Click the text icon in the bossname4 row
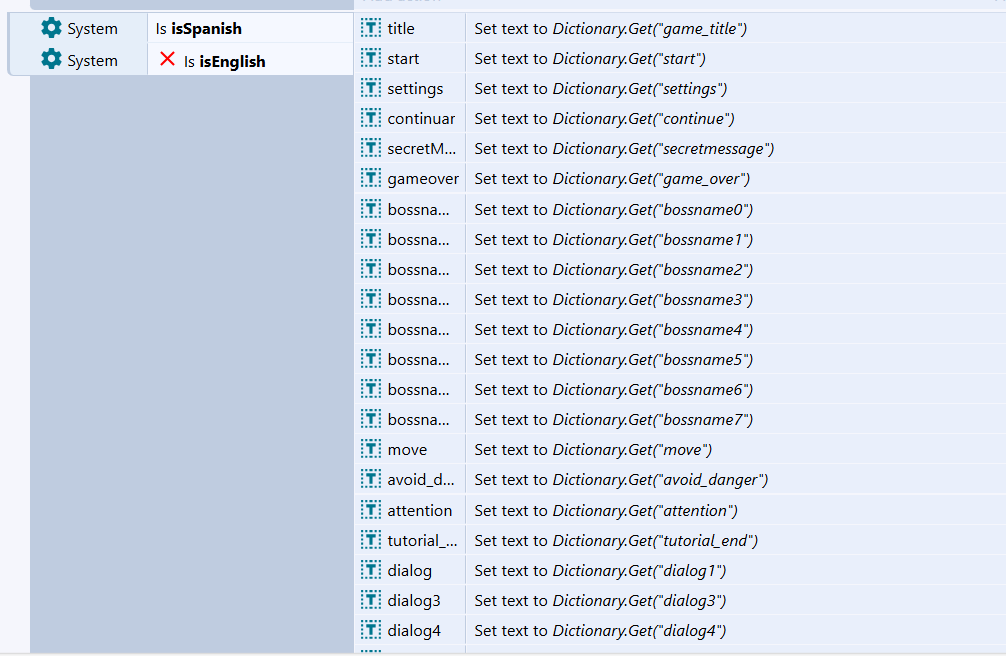Image resolution: width=1006 pixels, height=656 pixels. click(371, 329)
